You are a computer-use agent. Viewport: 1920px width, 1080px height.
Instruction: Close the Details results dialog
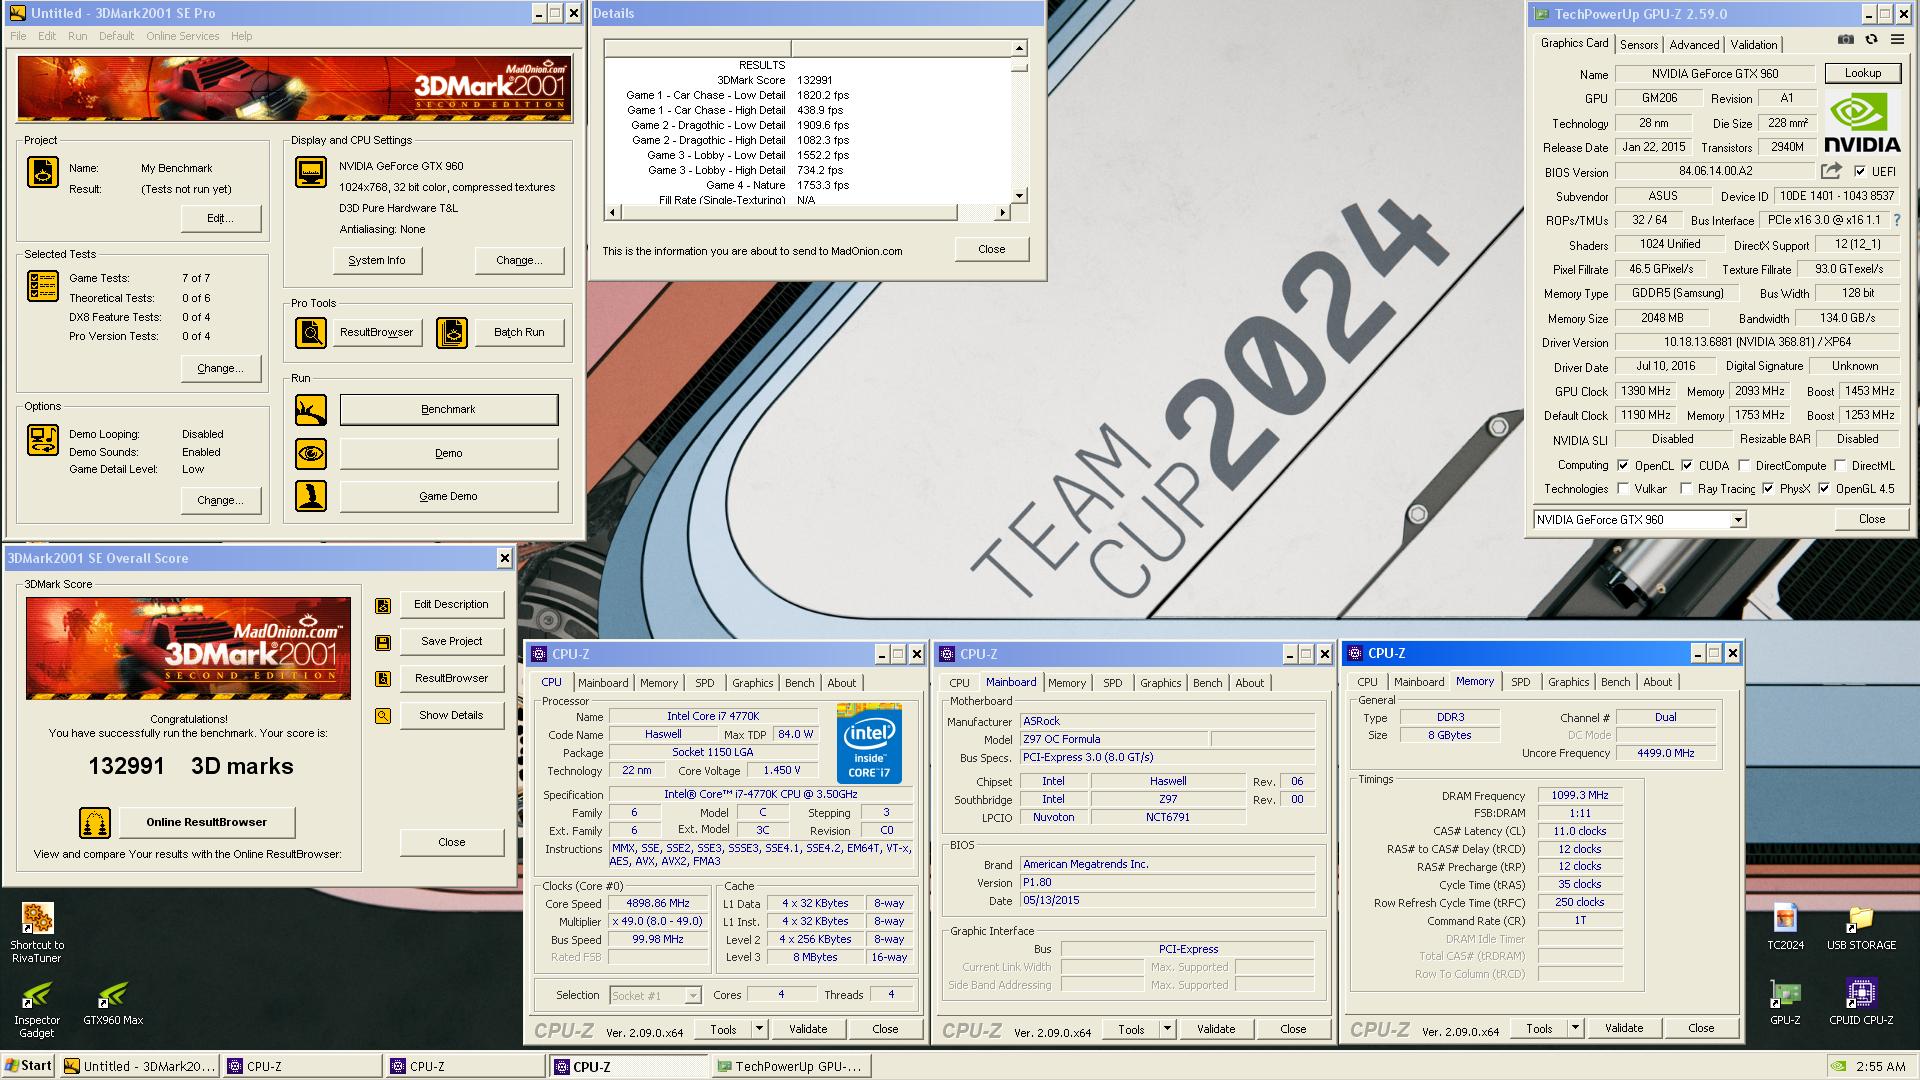[x=991, y=249]
